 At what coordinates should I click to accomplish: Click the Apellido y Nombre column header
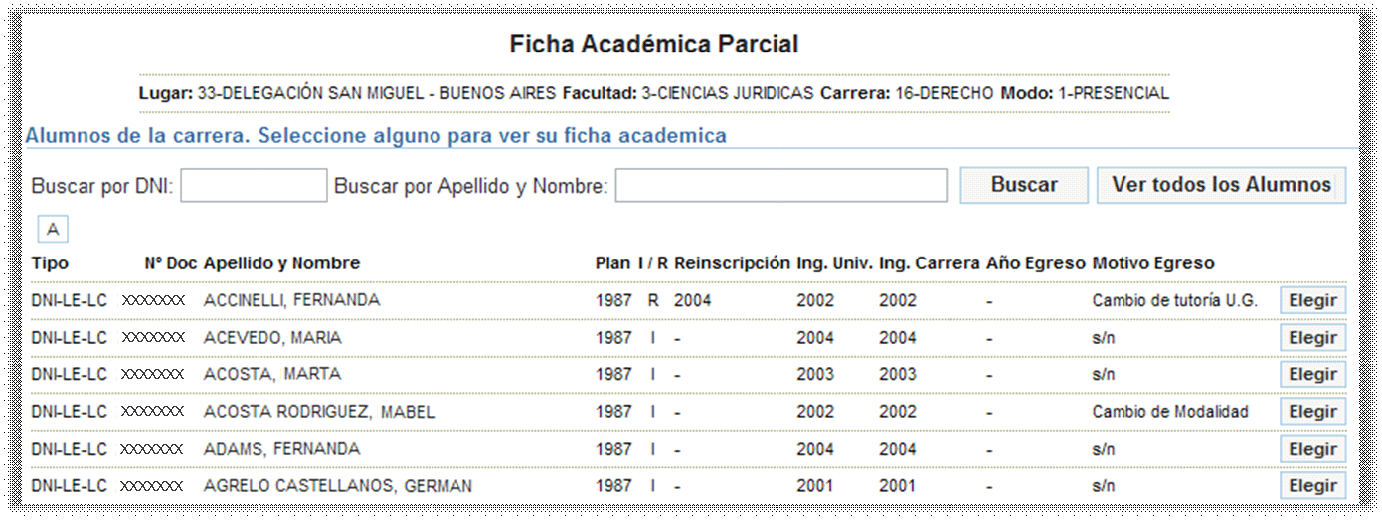click(282, 263)
